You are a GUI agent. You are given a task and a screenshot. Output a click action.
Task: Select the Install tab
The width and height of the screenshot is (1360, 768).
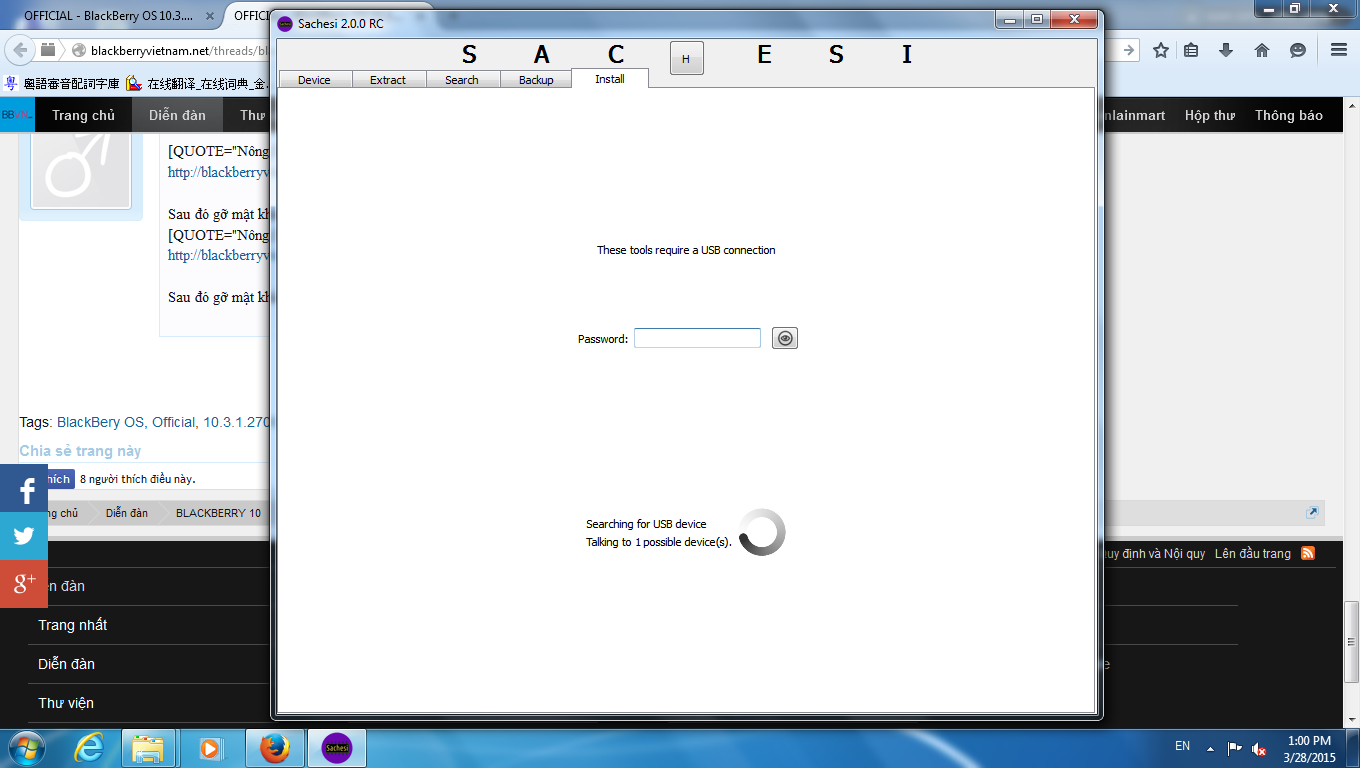coord(610,78)
